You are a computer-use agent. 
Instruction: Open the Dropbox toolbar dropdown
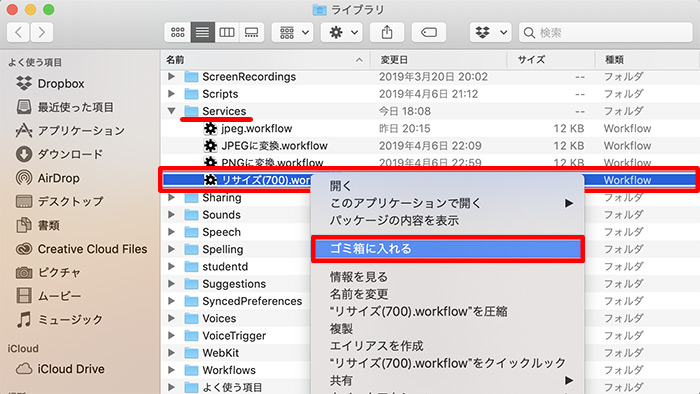(x=491, y=32)
